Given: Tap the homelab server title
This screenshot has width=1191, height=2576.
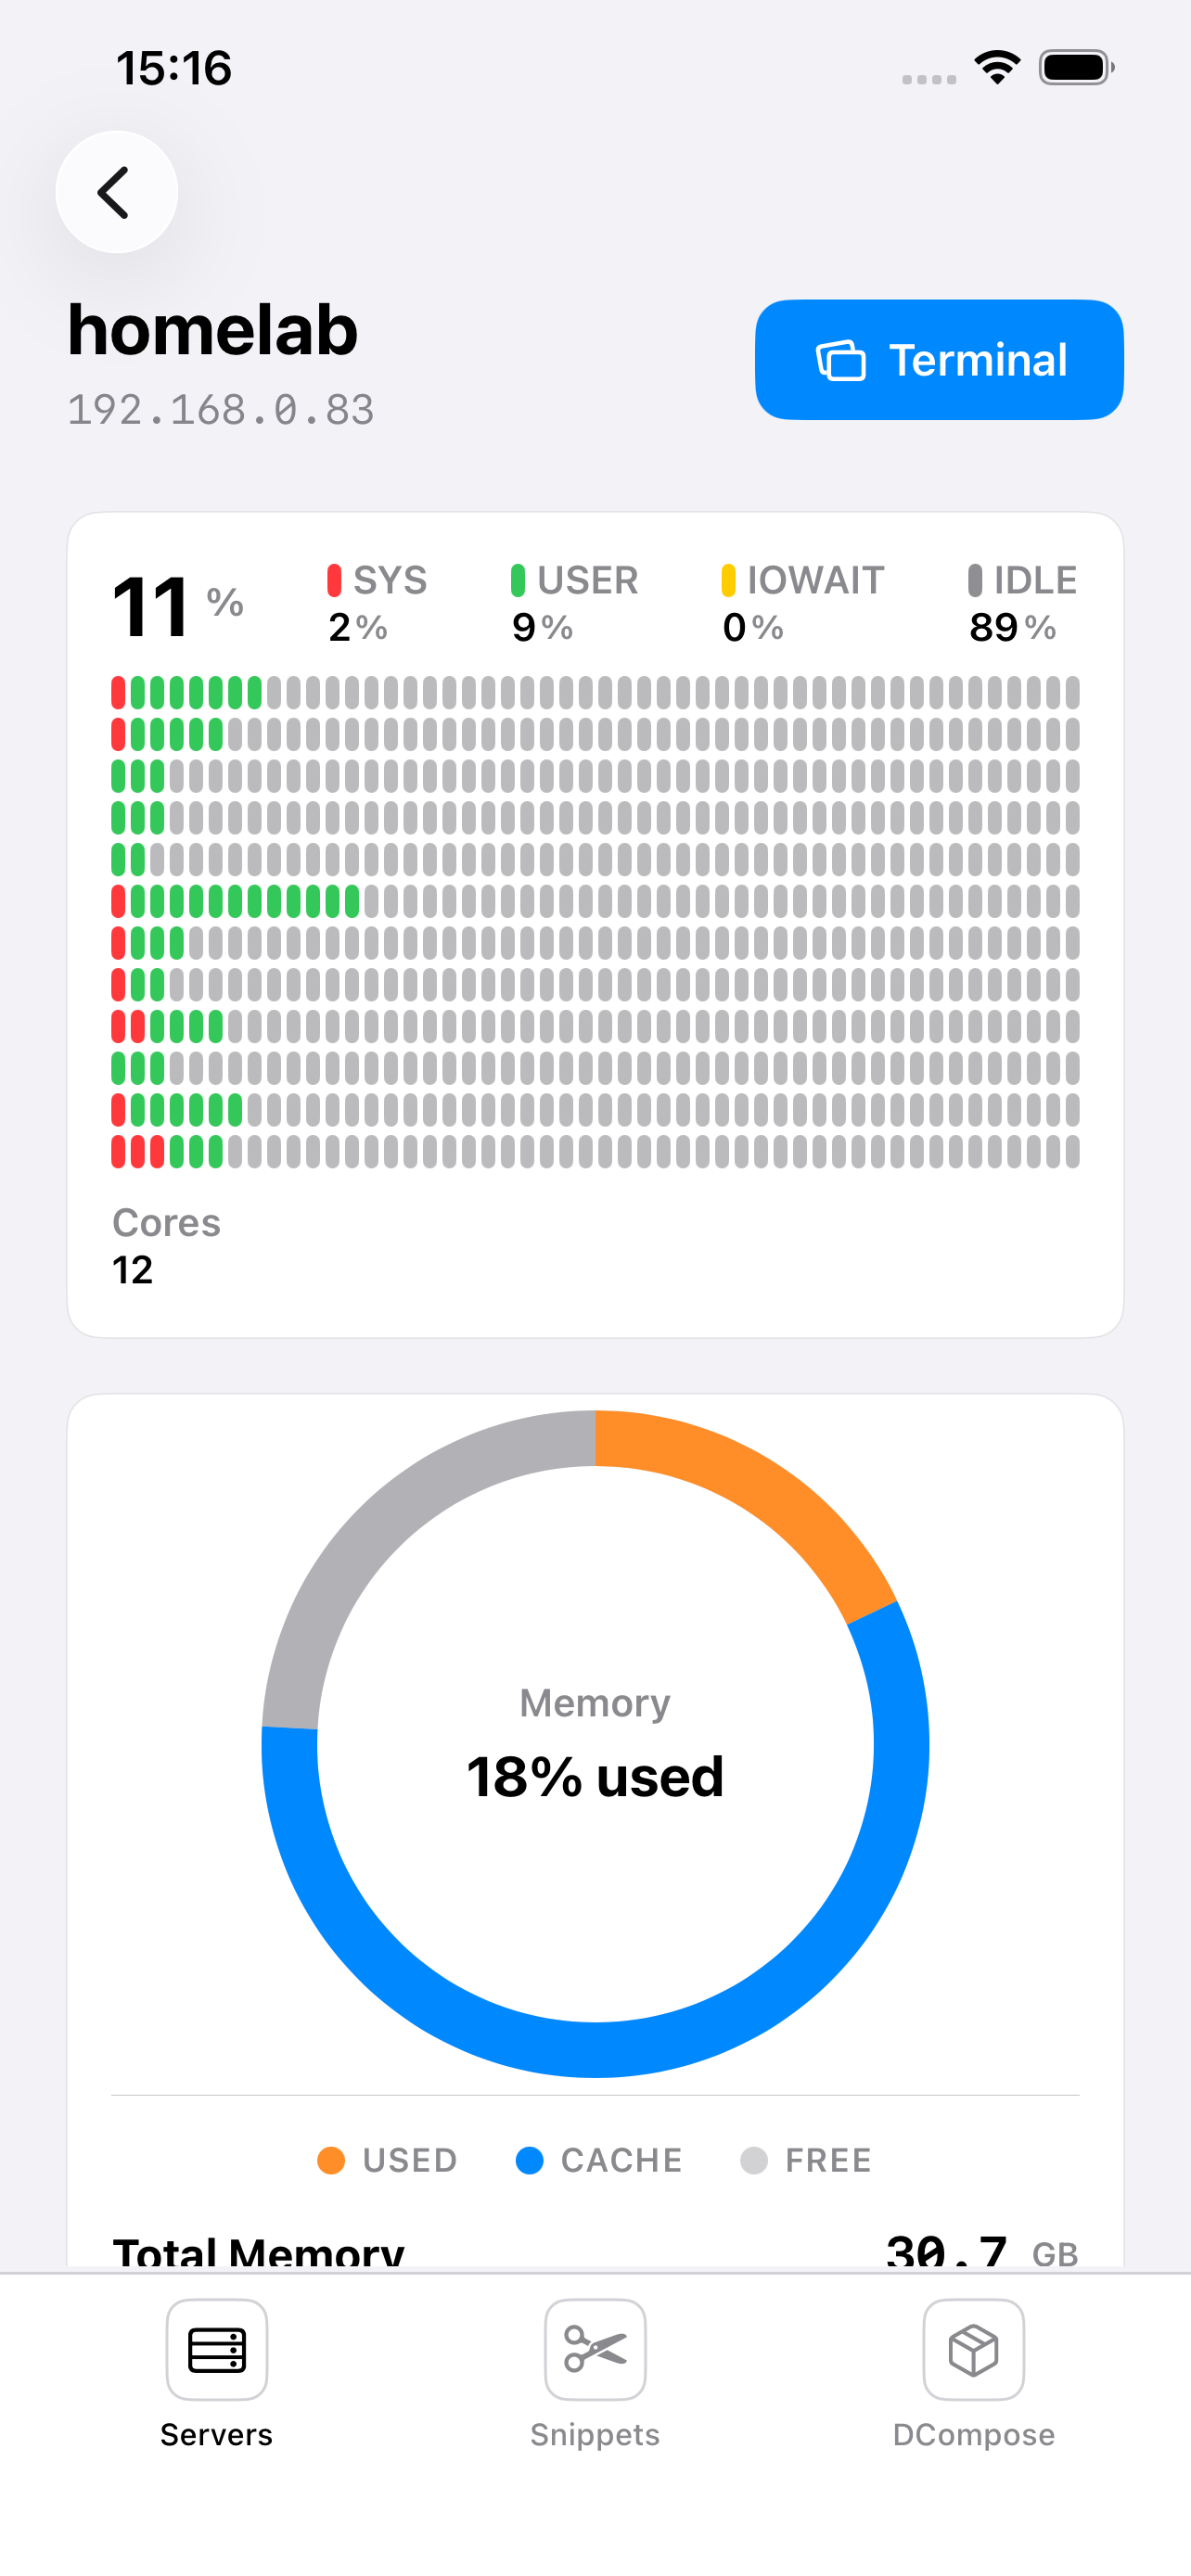Looking at the screenshot, I should pyautogui.click(x=212, y=330).
